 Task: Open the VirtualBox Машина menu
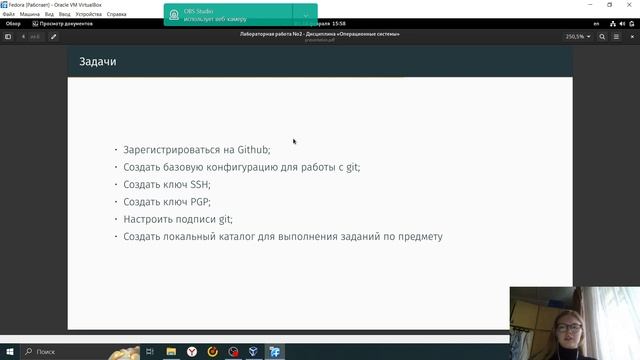pos(30,14)
